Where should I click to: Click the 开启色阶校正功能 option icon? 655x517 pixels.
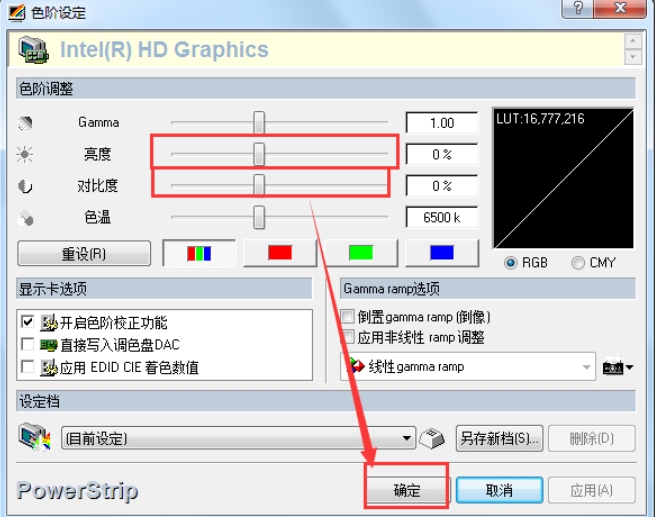click(49, 322)
